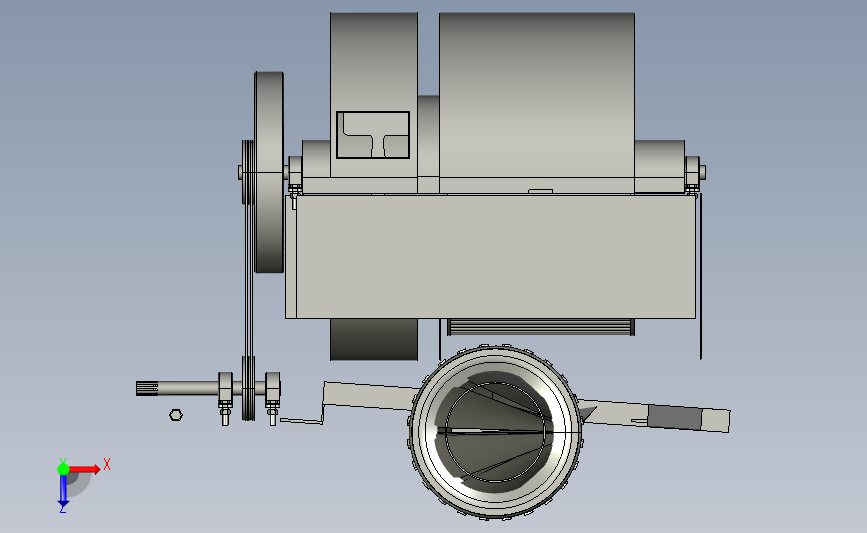Select the drive belt between the two pulleys
The width and height of the screenshot is (867, 533).
click(248, 282)
